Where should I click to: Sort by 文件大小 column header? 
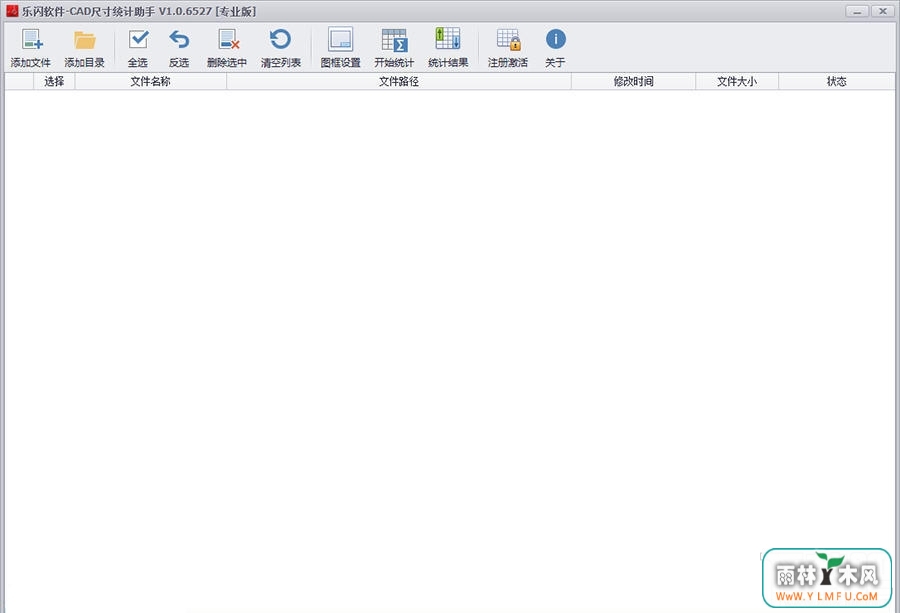[x=736, y=82]
